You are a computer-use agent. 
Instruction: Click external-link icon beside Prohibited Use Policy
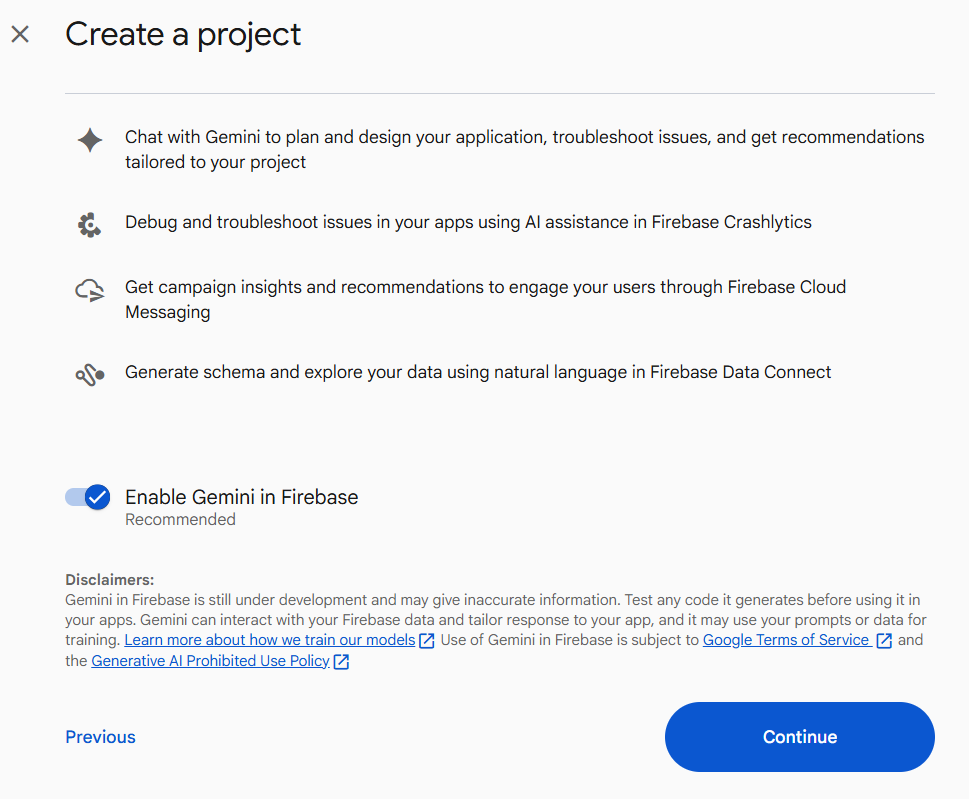point(341,662)
